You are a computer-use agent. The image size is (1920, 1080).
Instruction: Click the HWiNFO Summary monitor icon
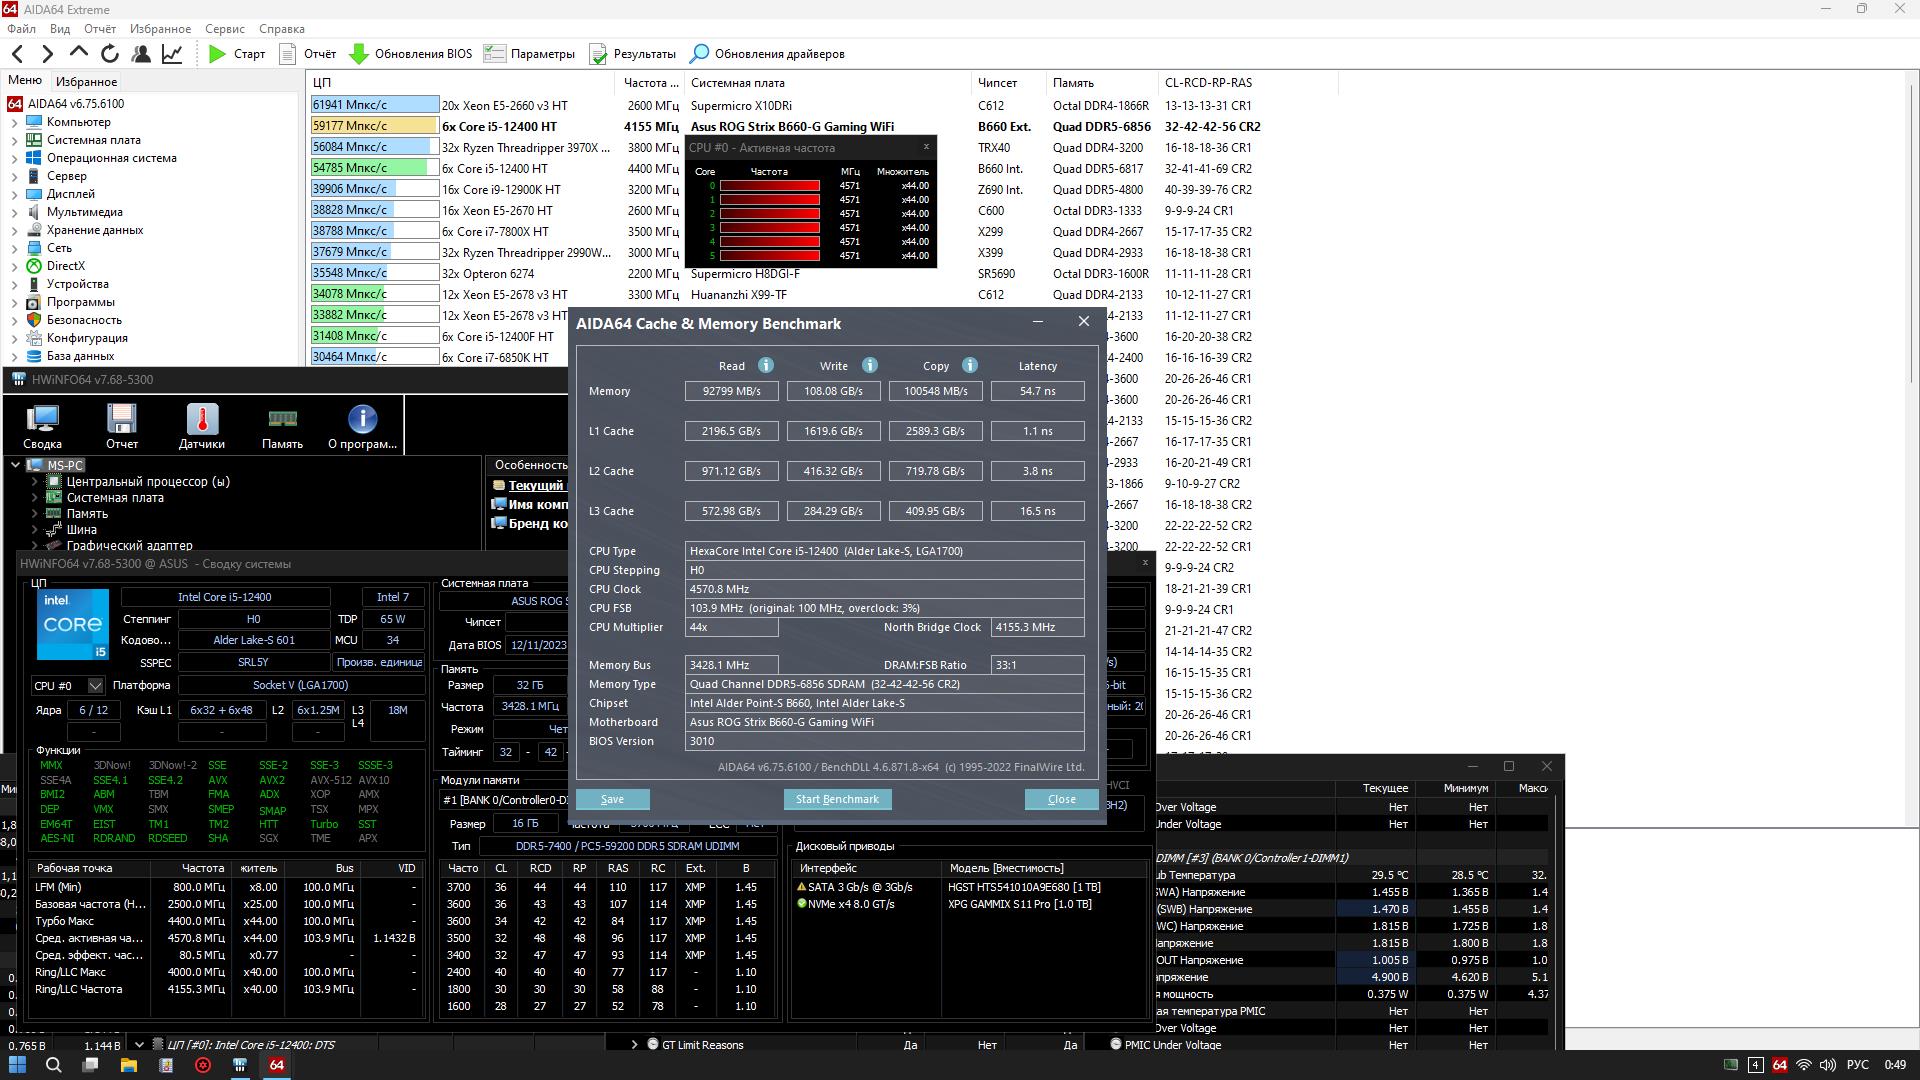tap(42, 419)
